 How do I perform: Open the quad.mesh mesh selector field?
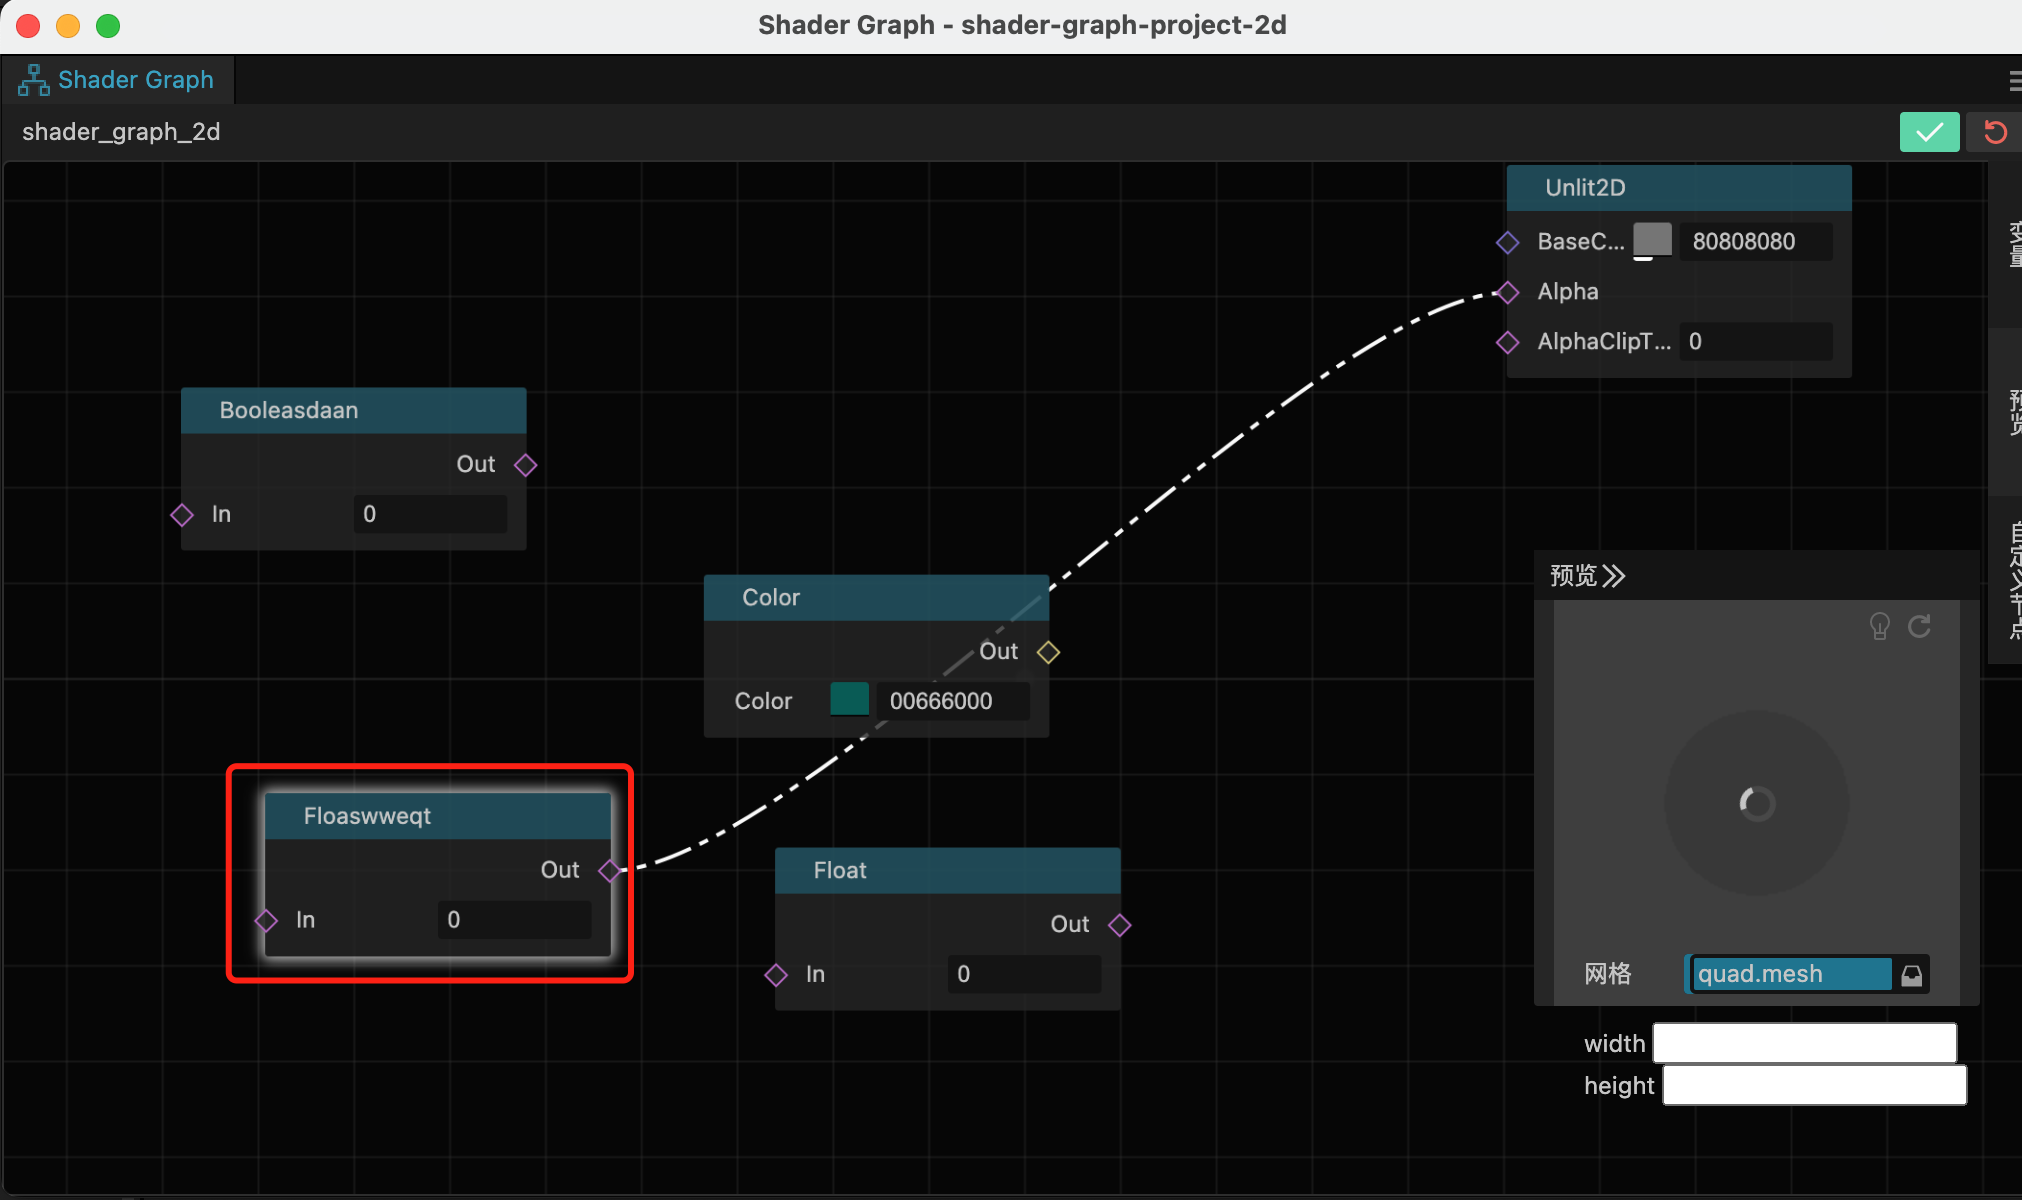[1789, 974]
